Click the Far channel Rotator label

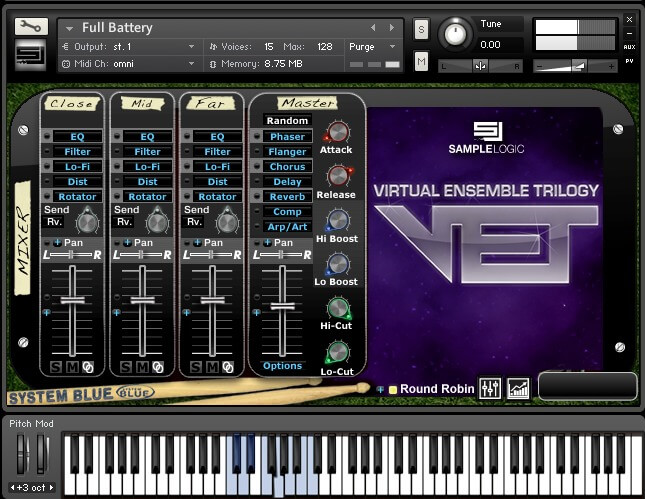tap(217, 197)
